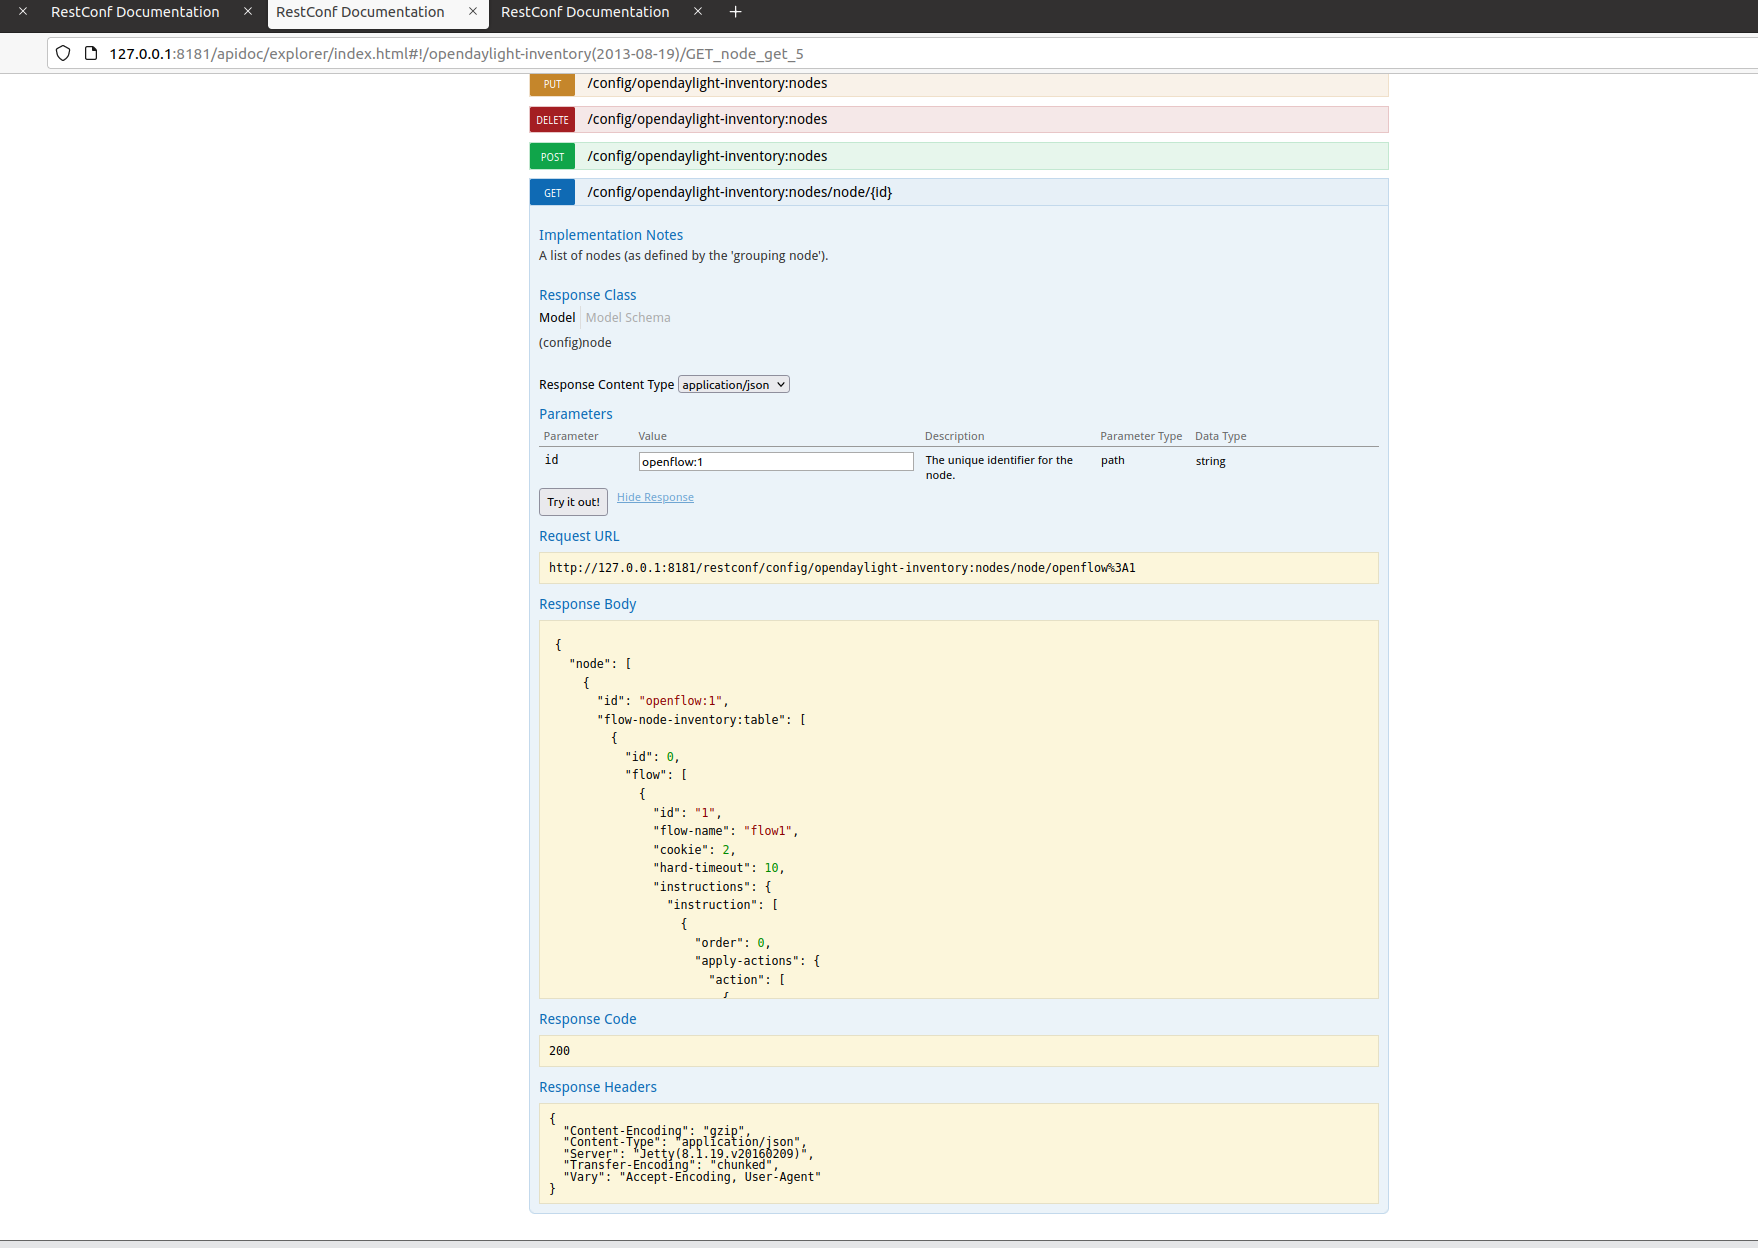Click the "Content-Encoding": "gzip" header line
Image resolution: width=1758 pixels, height=1248 pixels.
pos(656,1131)
